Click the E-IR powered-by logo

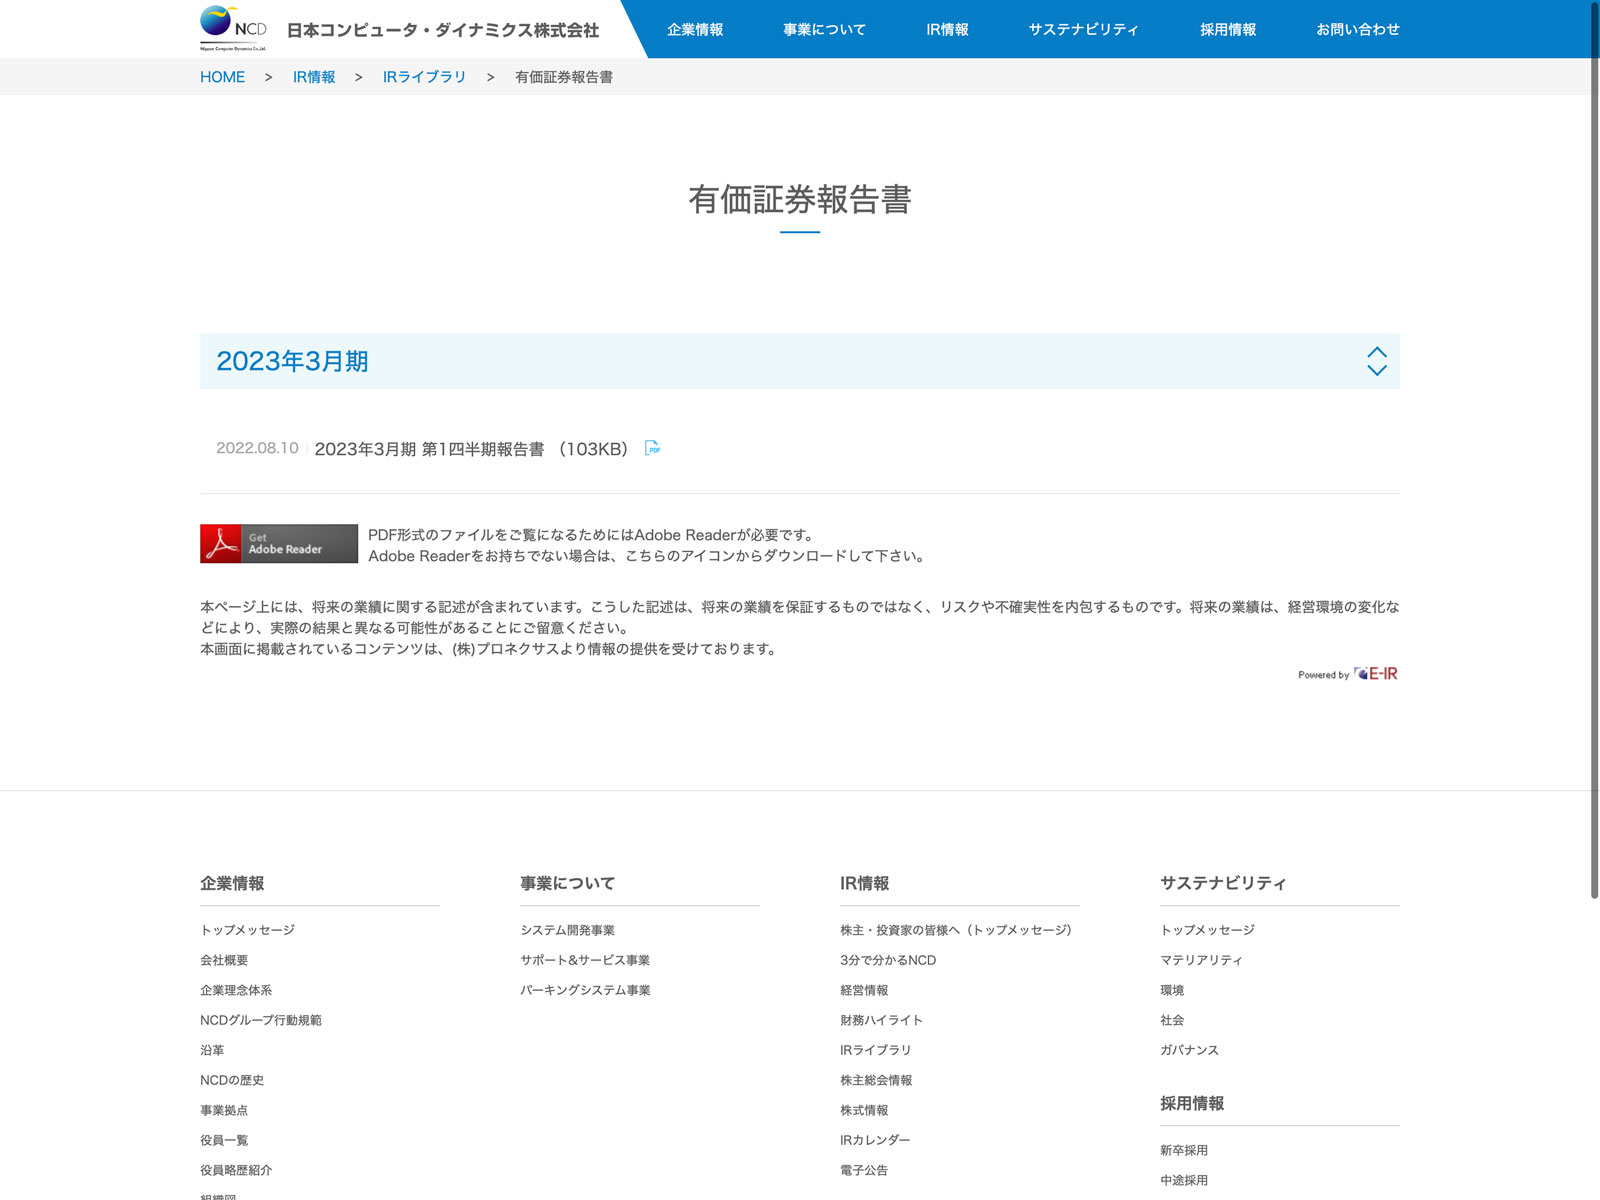click(1375, 674)
